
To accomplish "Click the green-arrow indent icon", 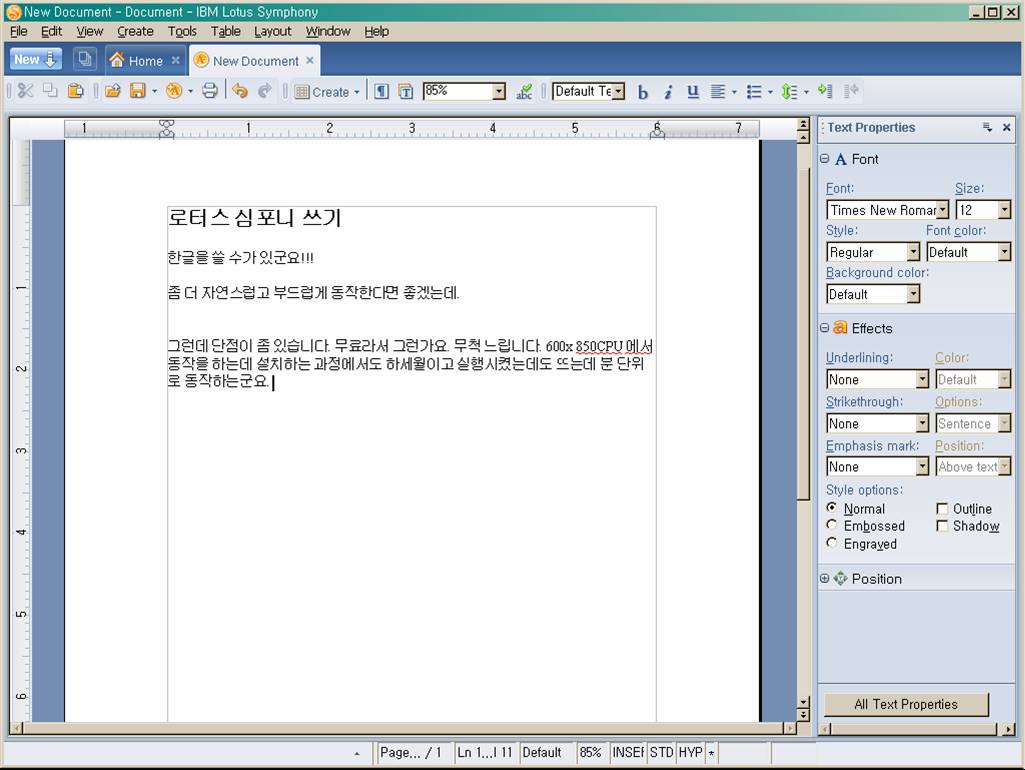I will click(825, 92).
